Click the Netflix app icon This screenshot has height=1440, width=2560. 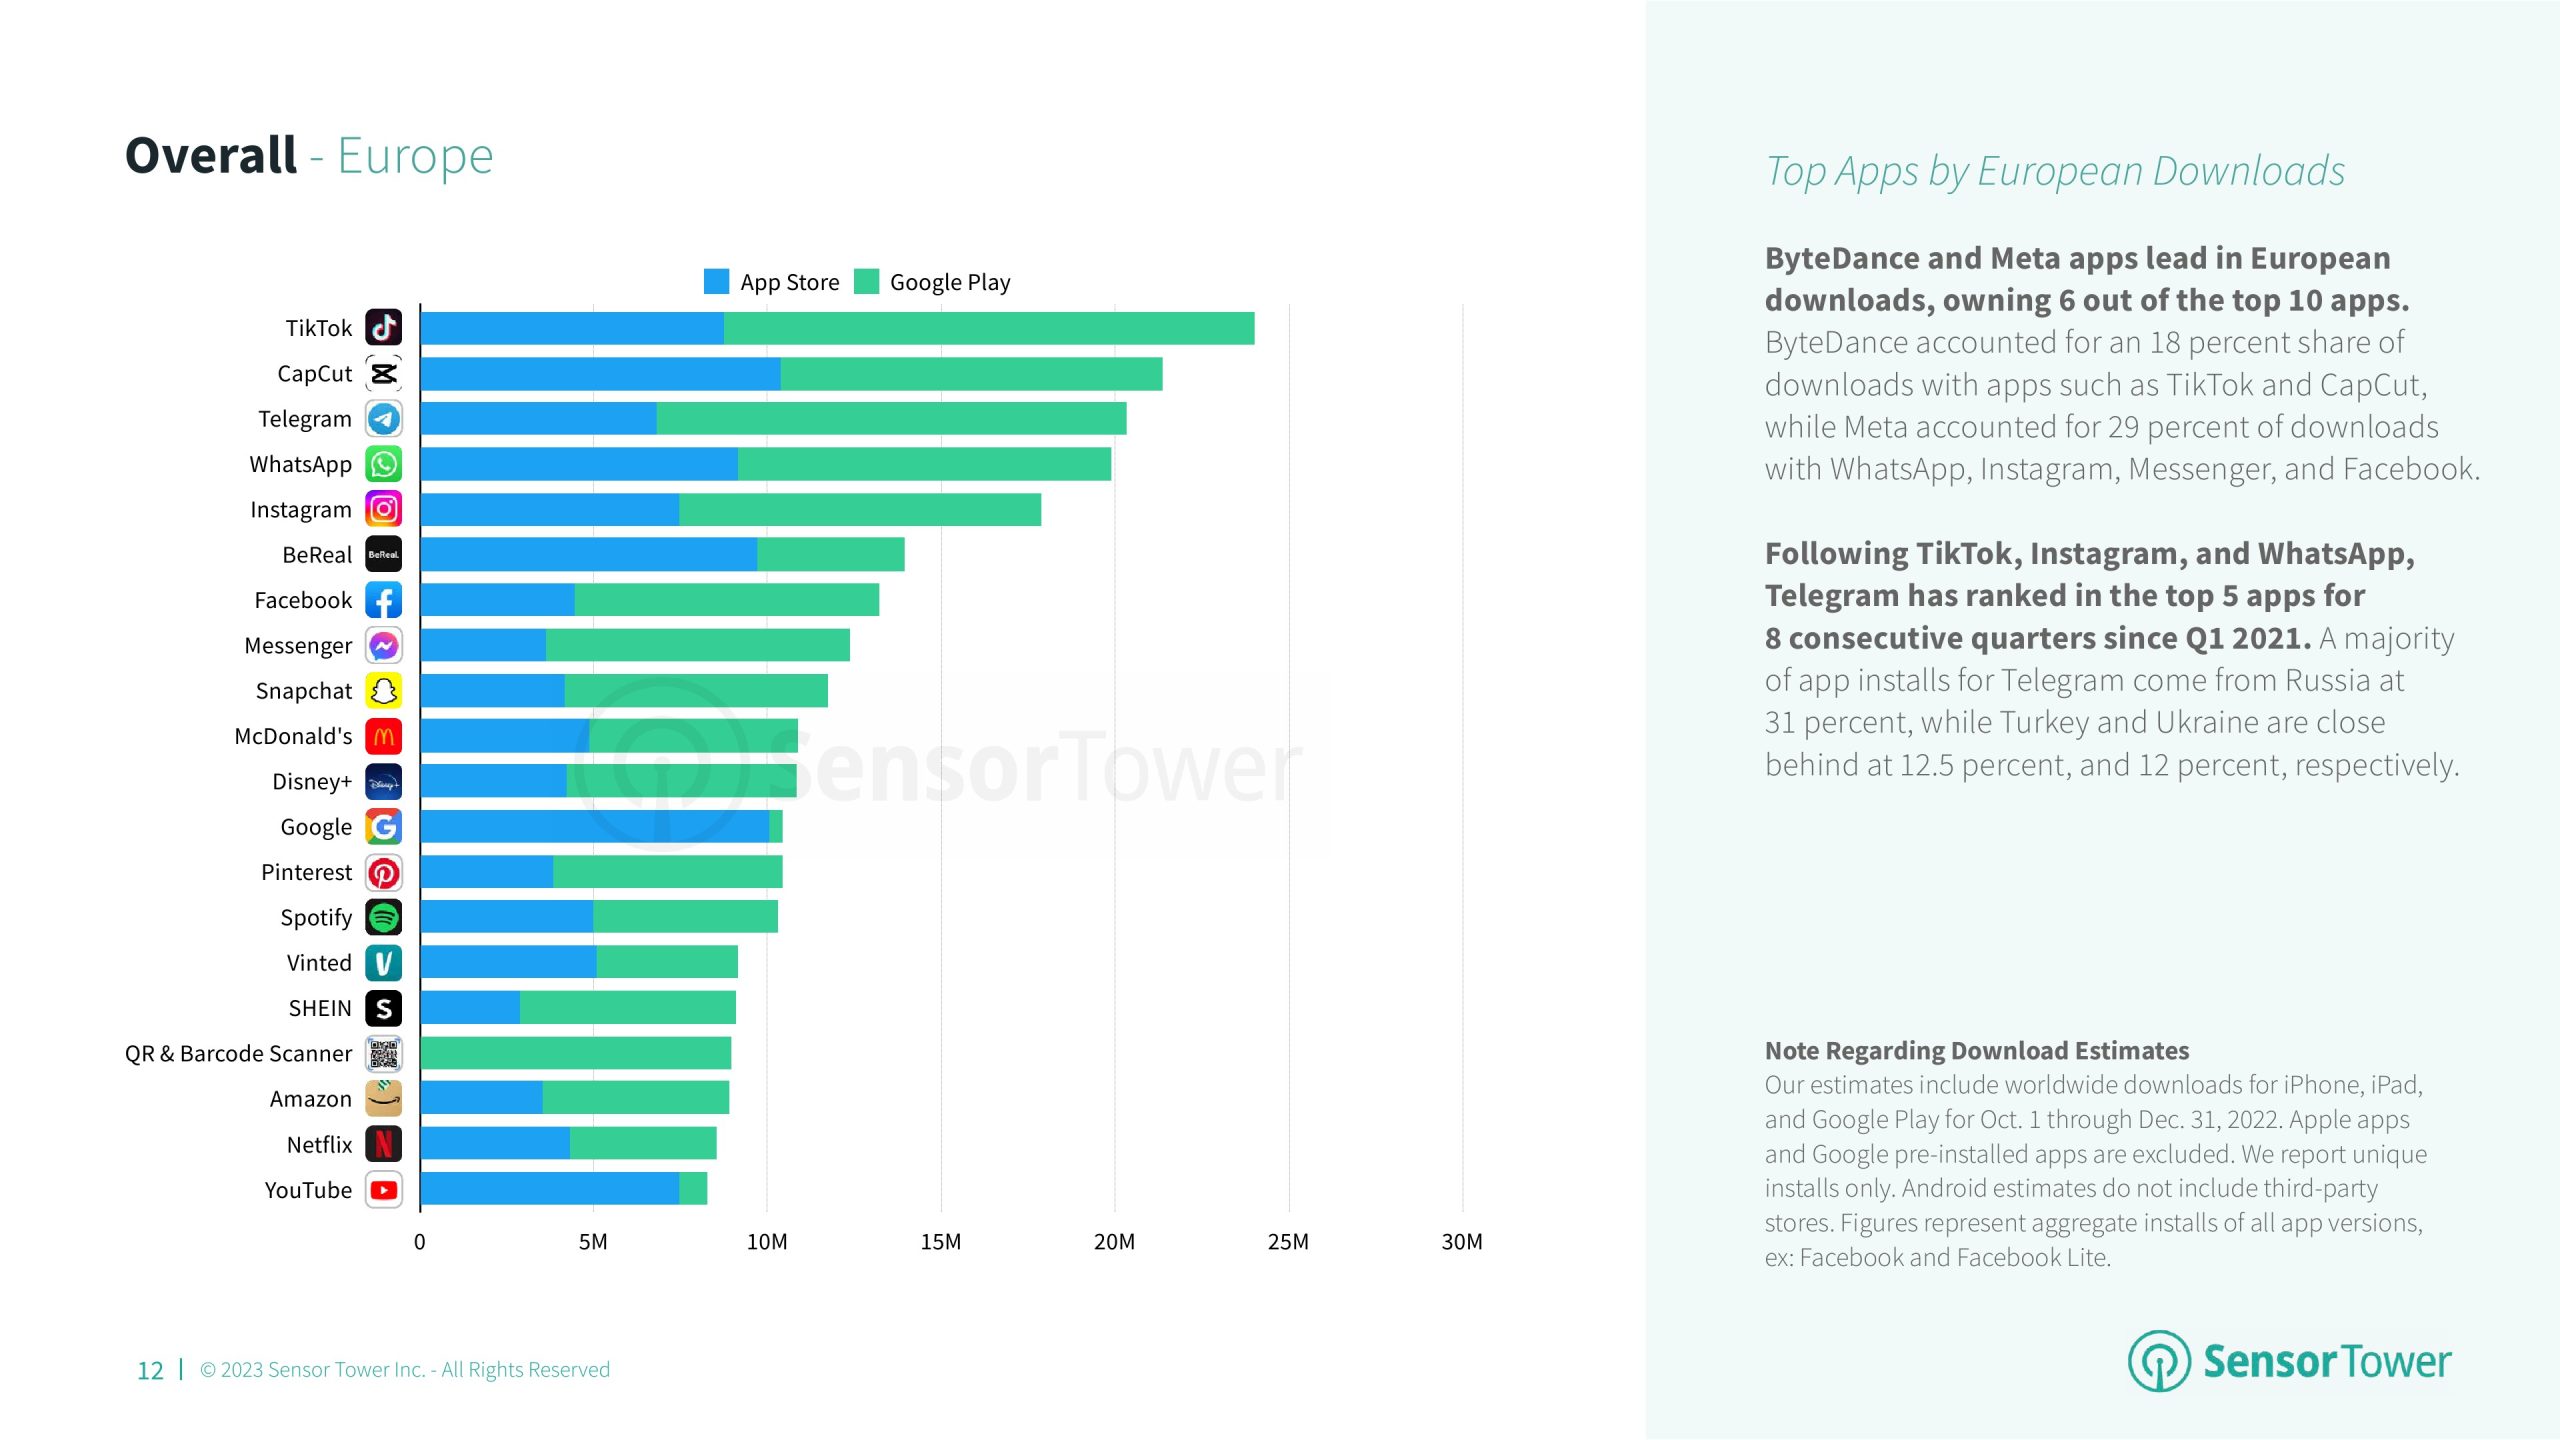383,1144
